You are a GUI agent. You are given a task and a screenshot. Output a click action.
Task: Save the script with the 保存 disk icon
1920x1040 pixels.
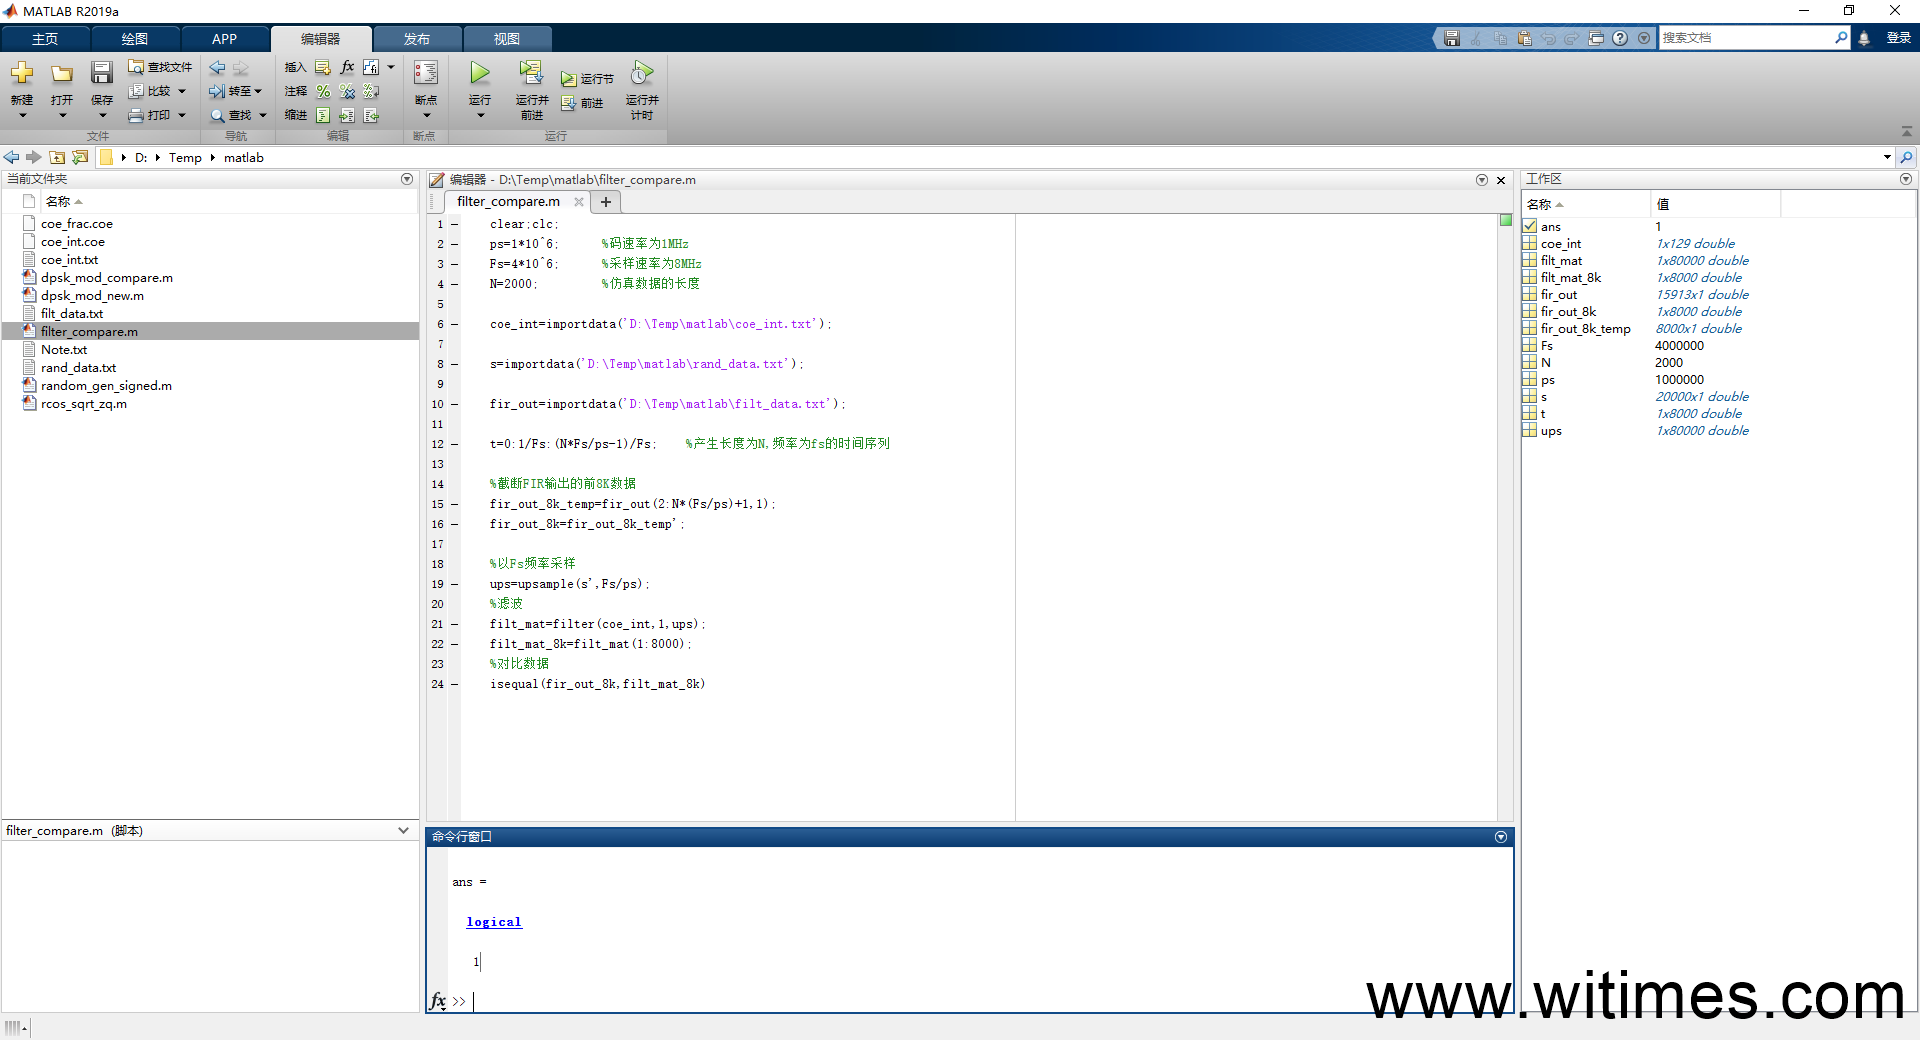point(102,73)
